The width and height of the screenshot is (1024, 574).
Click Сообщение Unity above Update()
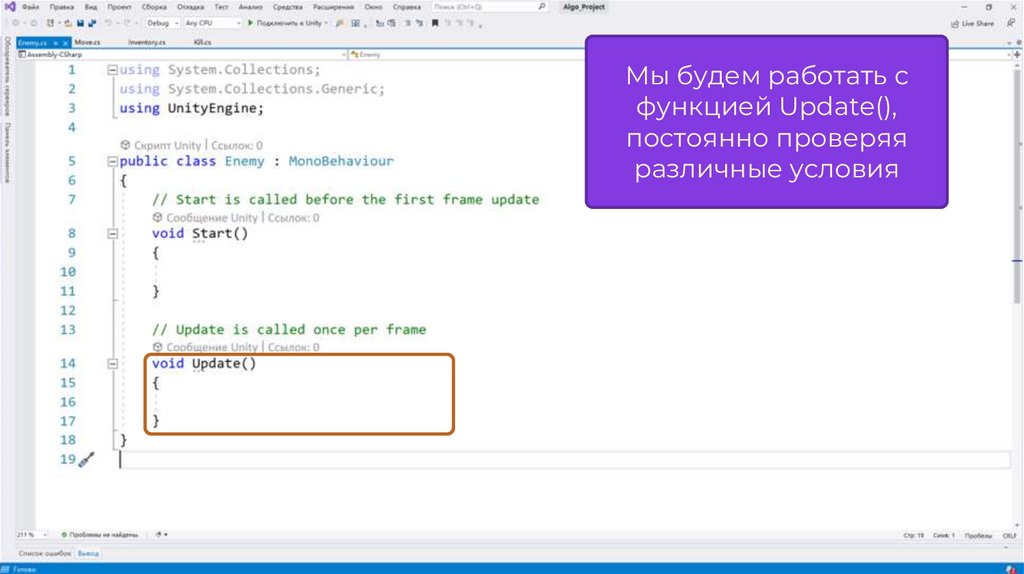[x=212, y=347]
